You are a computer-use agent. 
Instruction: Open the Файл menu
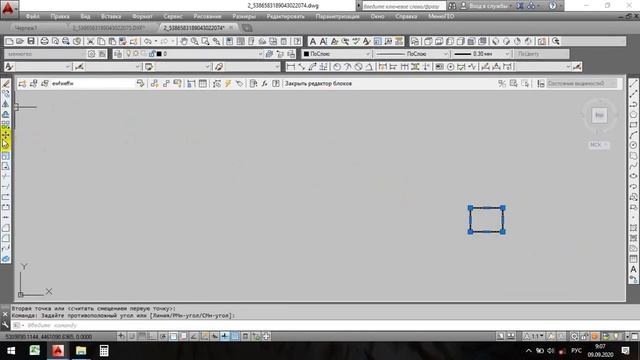(x=32, y=16)
